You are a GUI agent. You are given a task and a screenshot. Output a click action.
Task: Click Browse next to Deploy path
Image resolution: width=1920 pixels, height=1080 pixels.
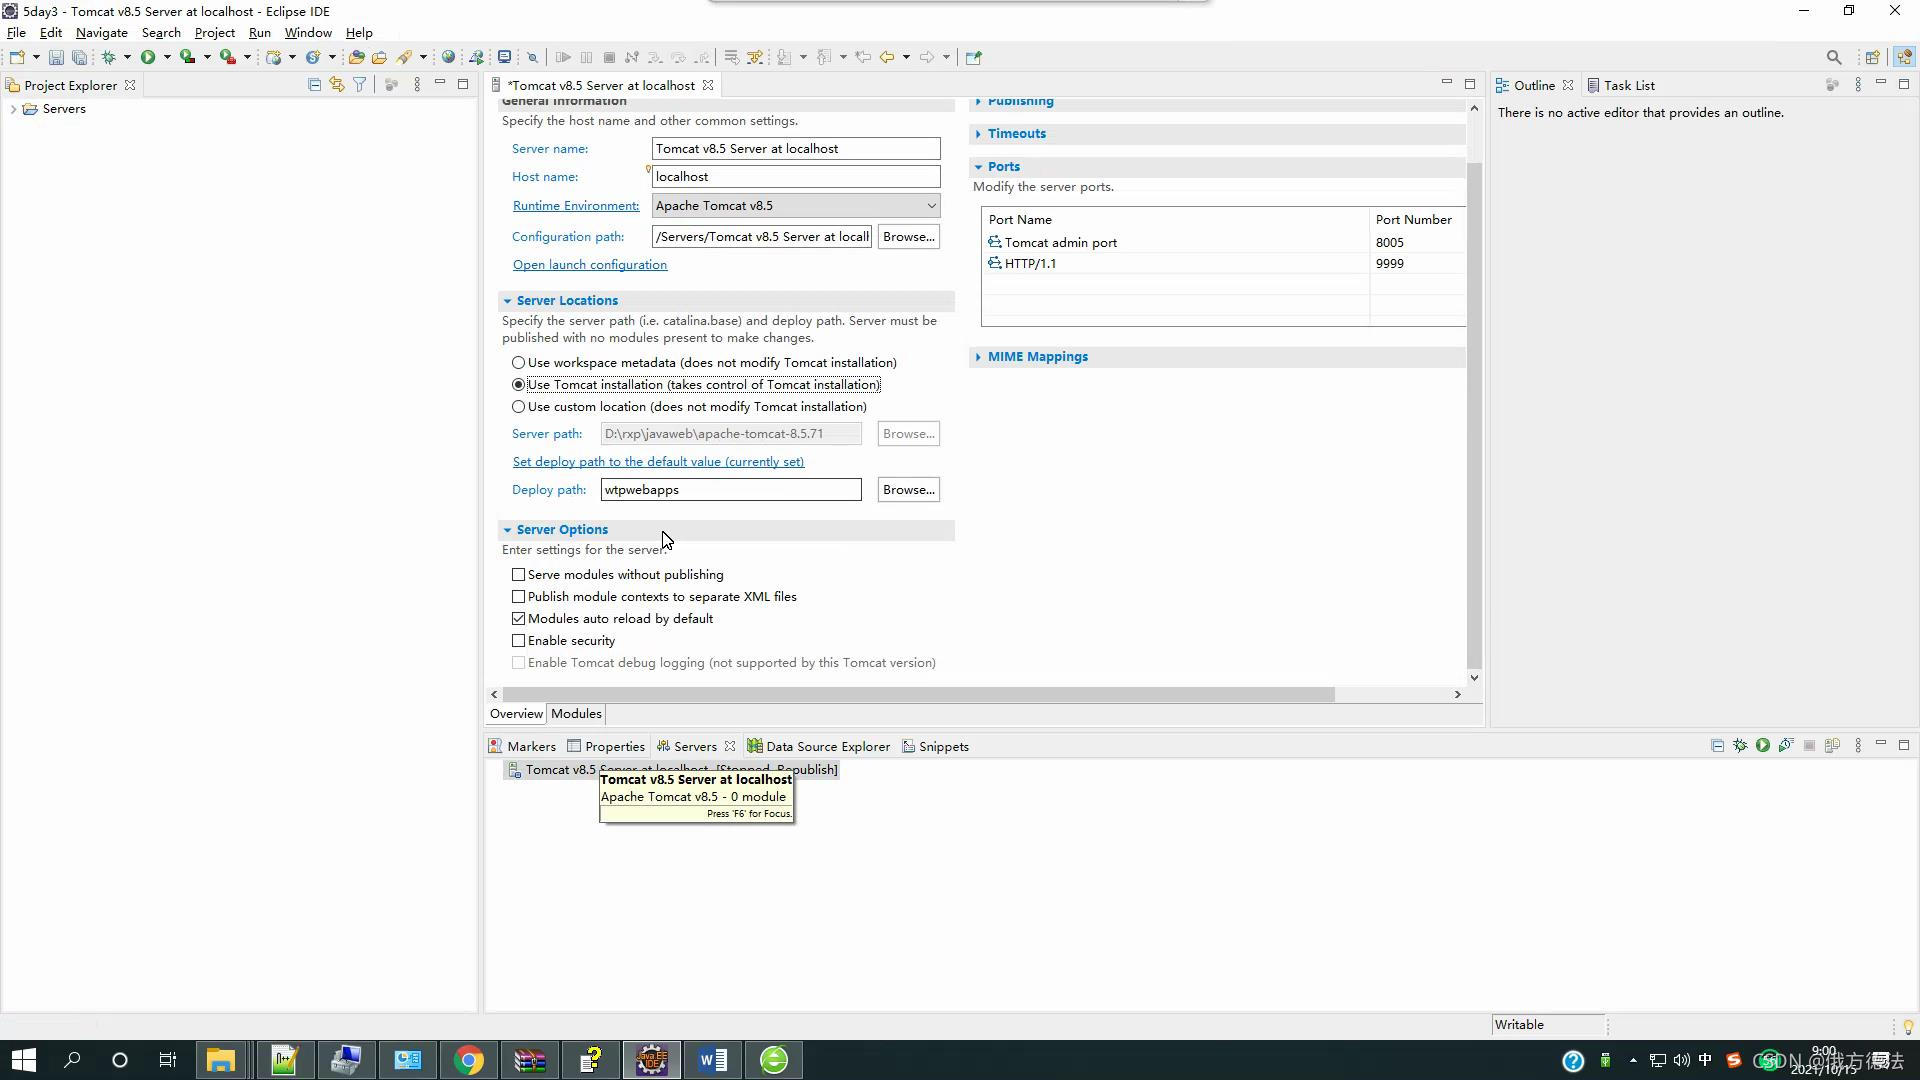point(909,490)
